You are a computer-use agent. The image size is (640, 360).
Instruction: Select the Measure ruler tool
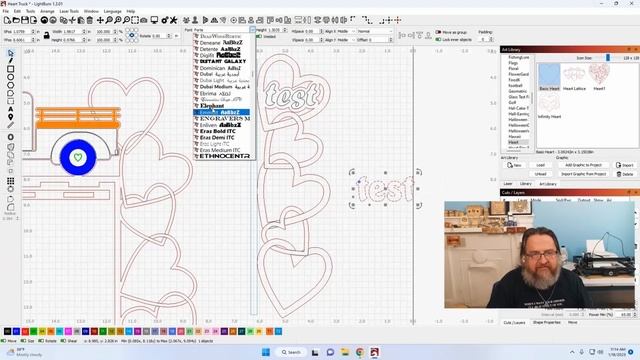(x=11, y=125)
